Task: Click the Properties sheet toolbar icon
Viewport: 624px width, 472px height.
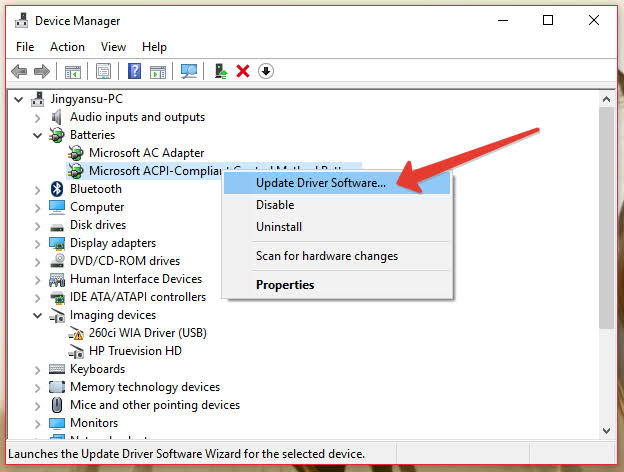Action: (103, 71)
